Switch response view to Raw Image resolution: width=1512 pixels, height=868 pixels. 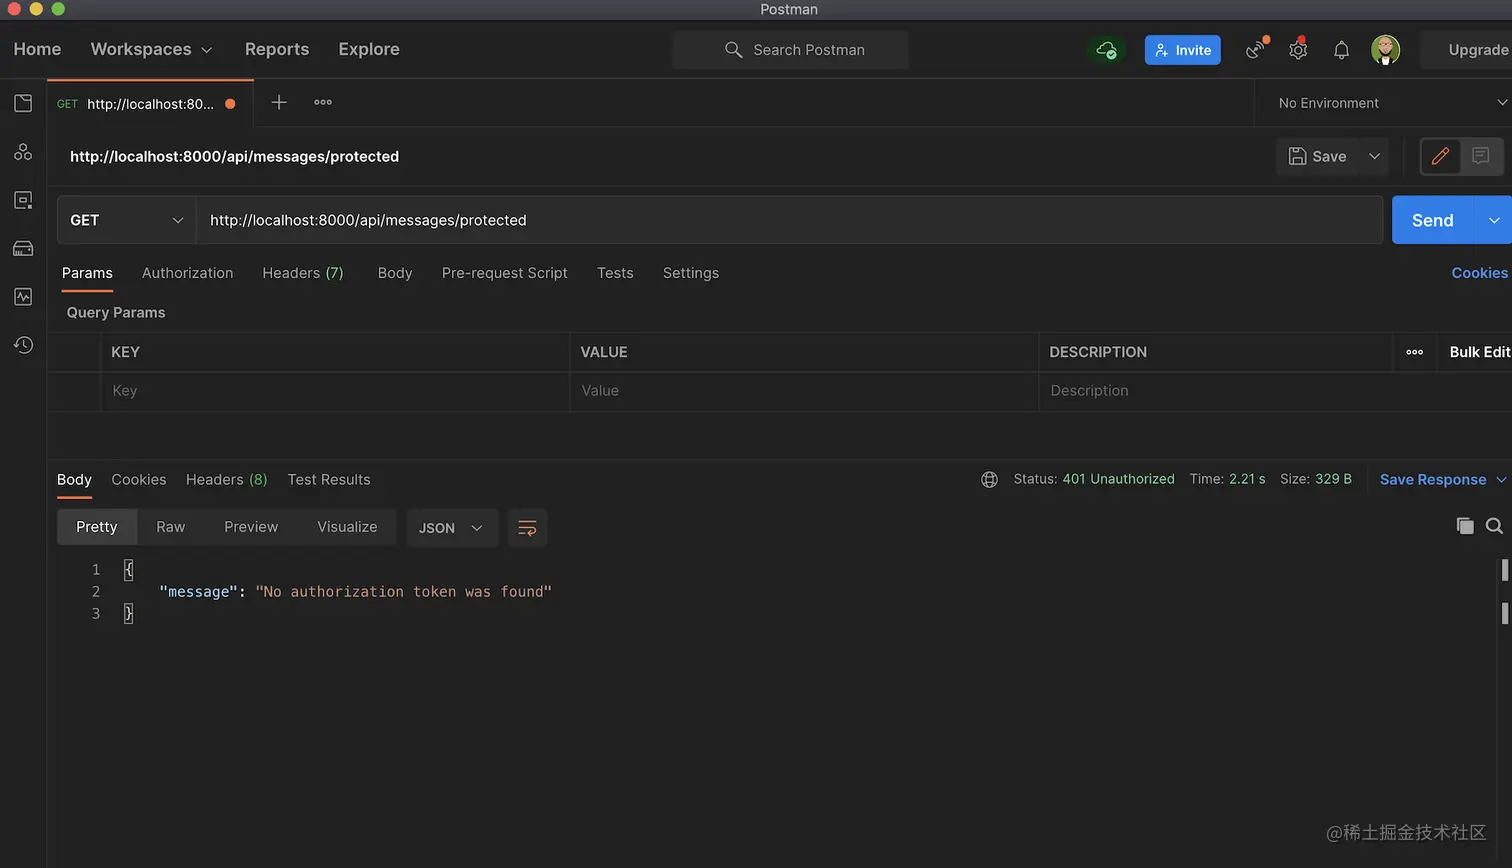[x=170, y=527]
